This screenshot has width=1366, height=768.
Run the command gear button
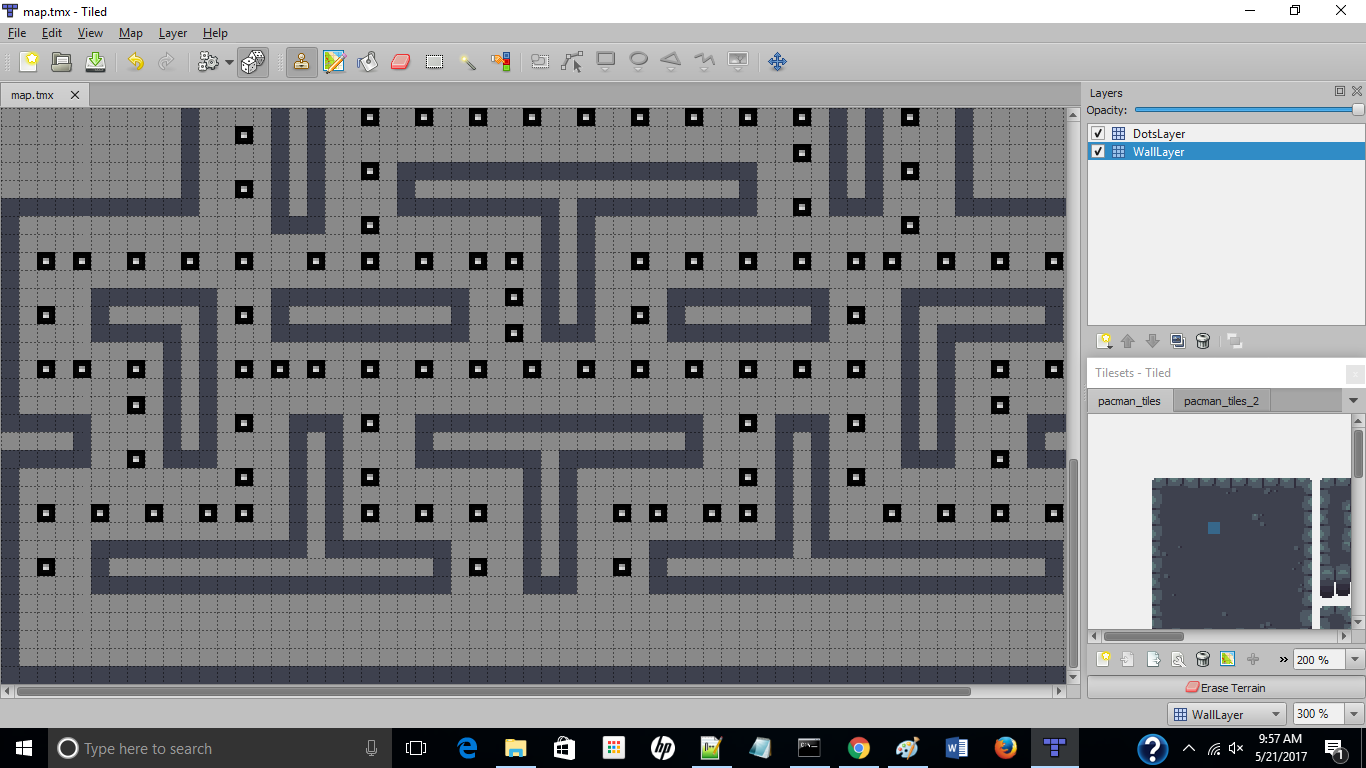[x=208, y=62]
